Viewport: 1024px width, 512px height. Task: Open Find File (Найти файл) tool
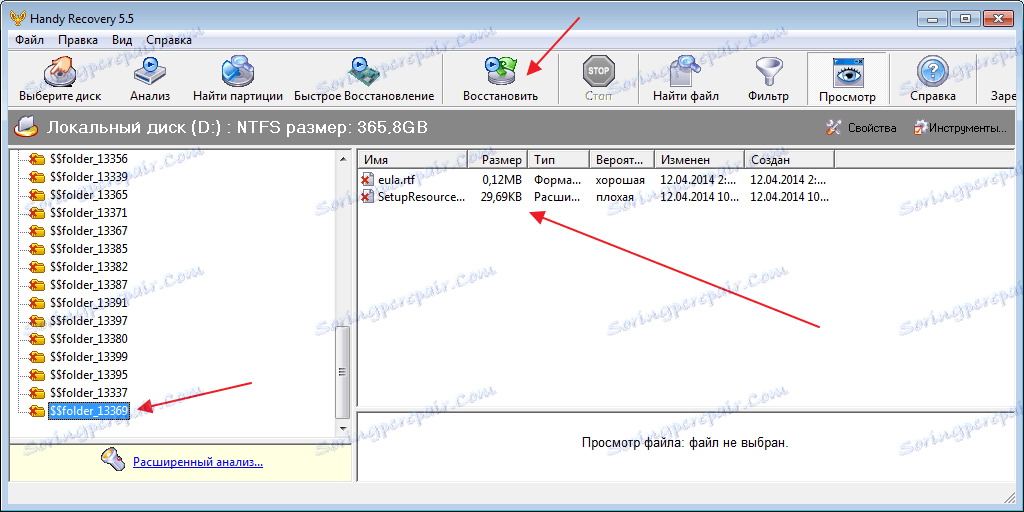(686, 79)
